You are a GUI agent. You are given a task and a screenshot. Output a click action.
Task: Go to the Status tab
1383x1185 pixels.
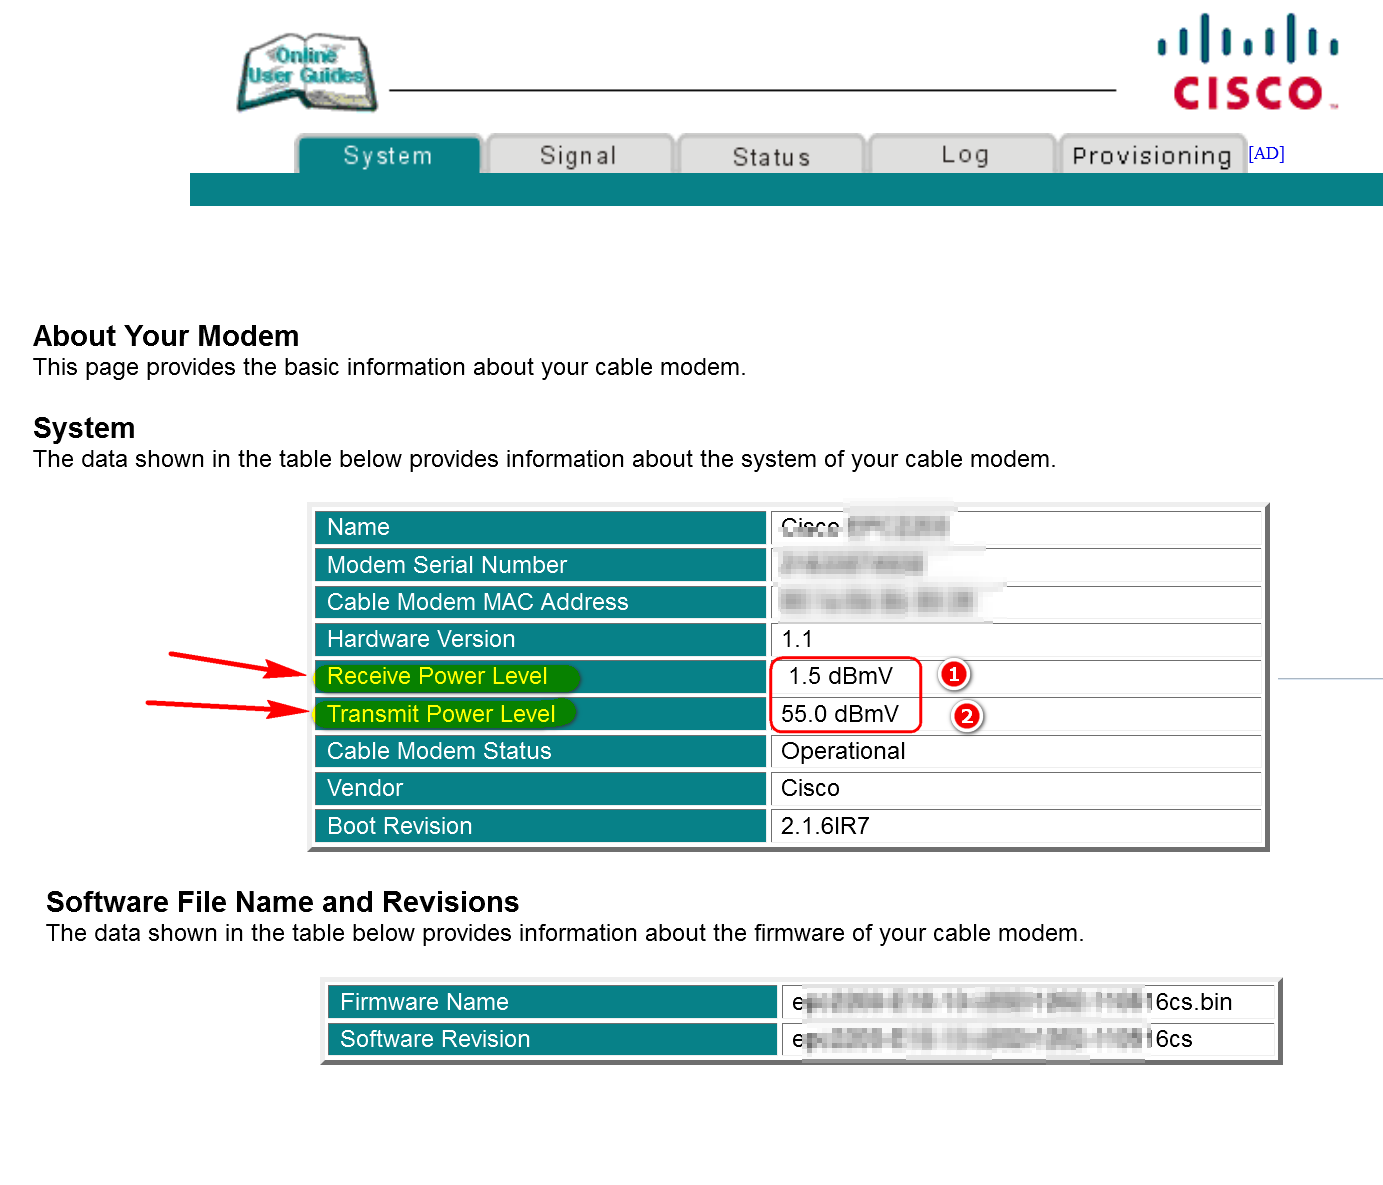click(771, 157)
